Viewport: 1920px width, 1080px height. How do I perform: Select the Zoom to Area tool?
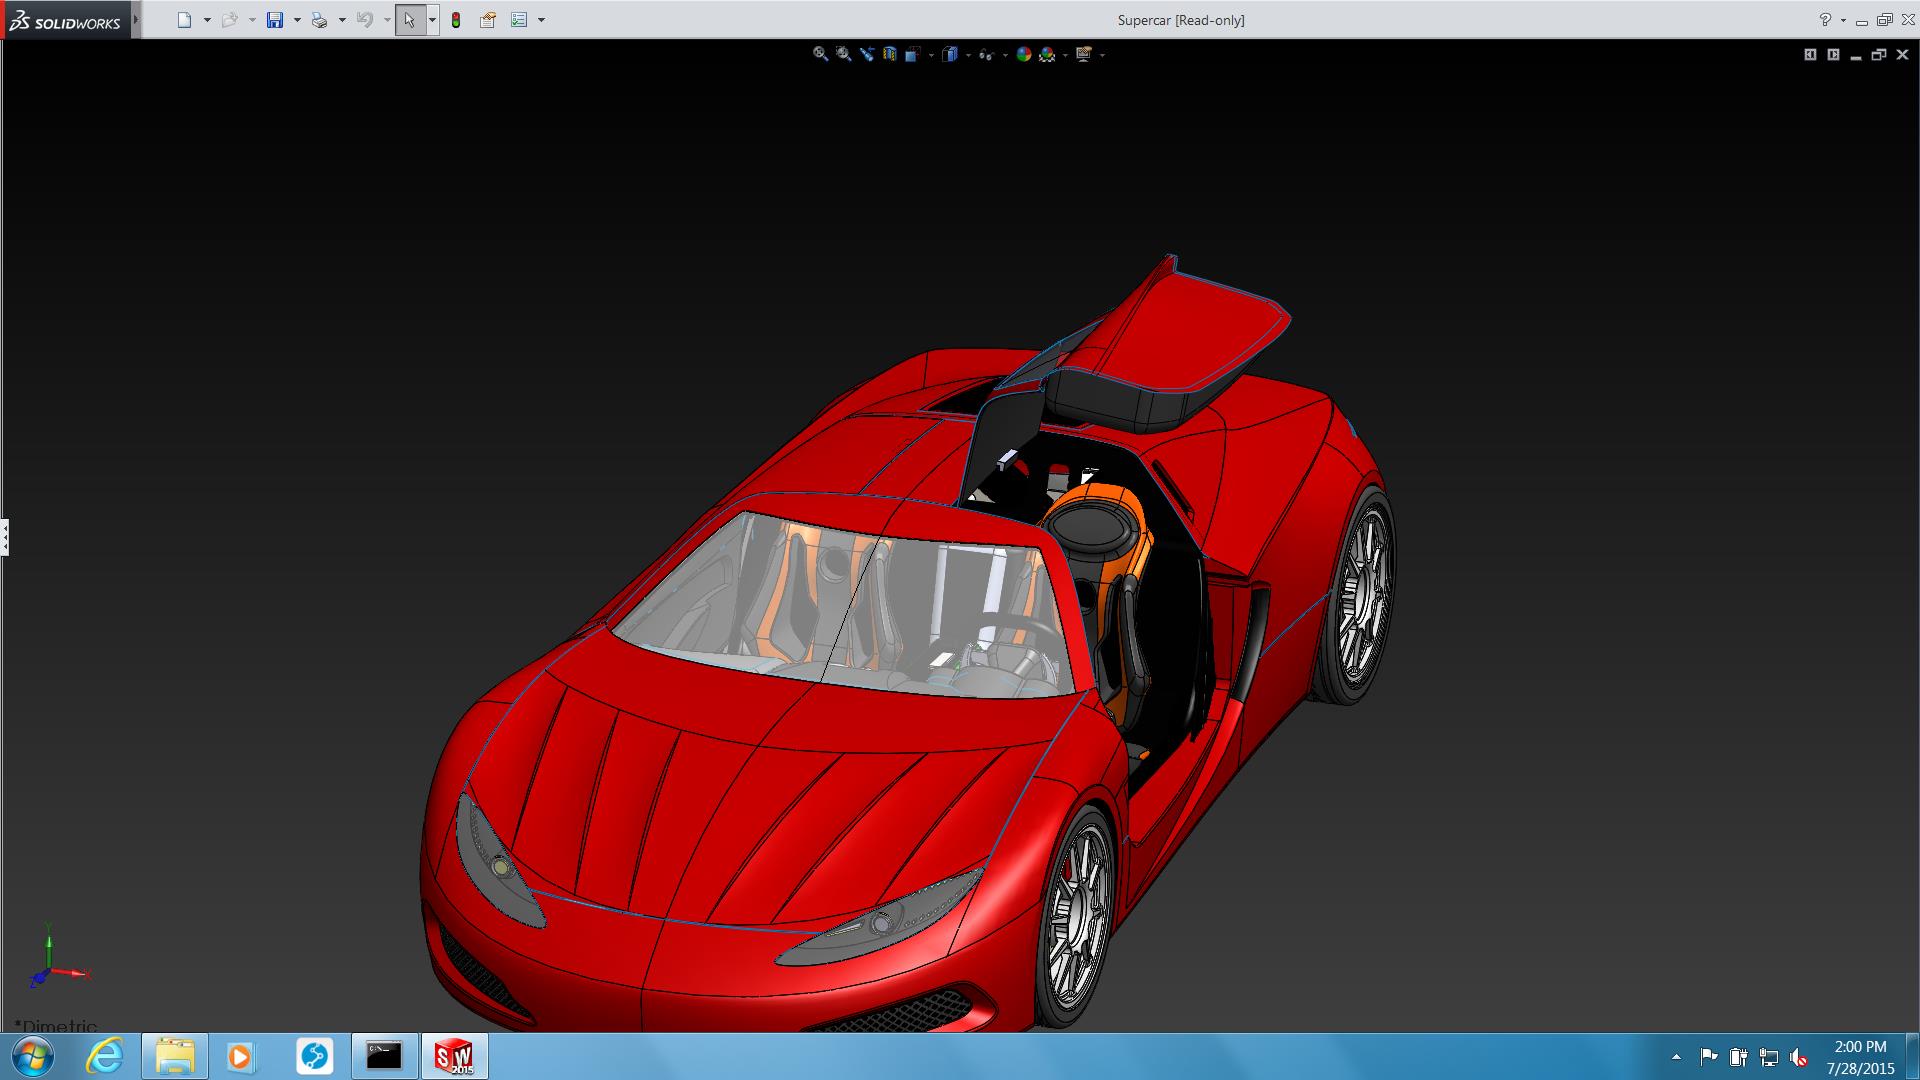pyautogui.click(x=843, y=55)
